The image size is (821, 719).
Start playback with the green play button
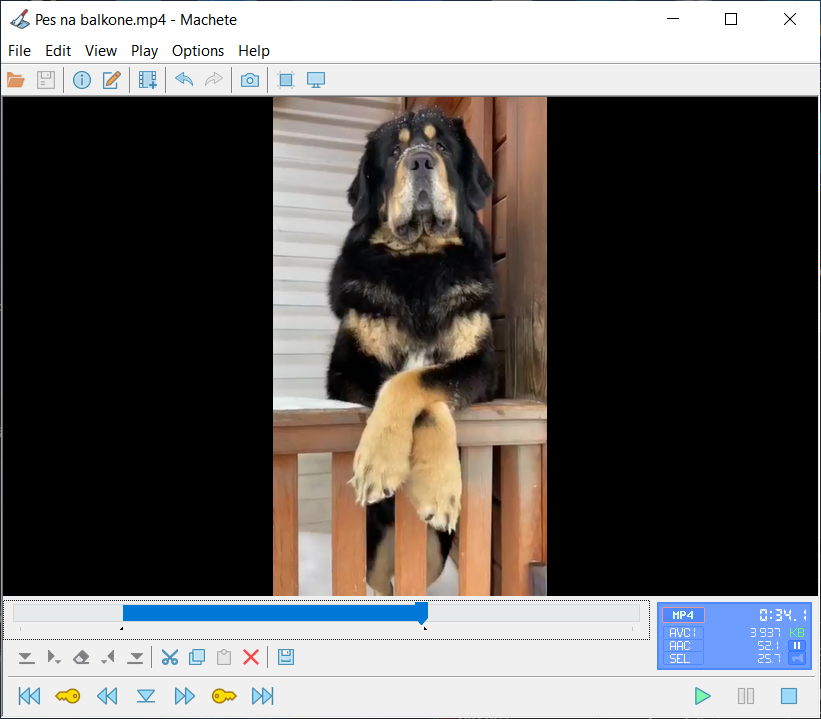pyautogui.click(x=702, y=696)
